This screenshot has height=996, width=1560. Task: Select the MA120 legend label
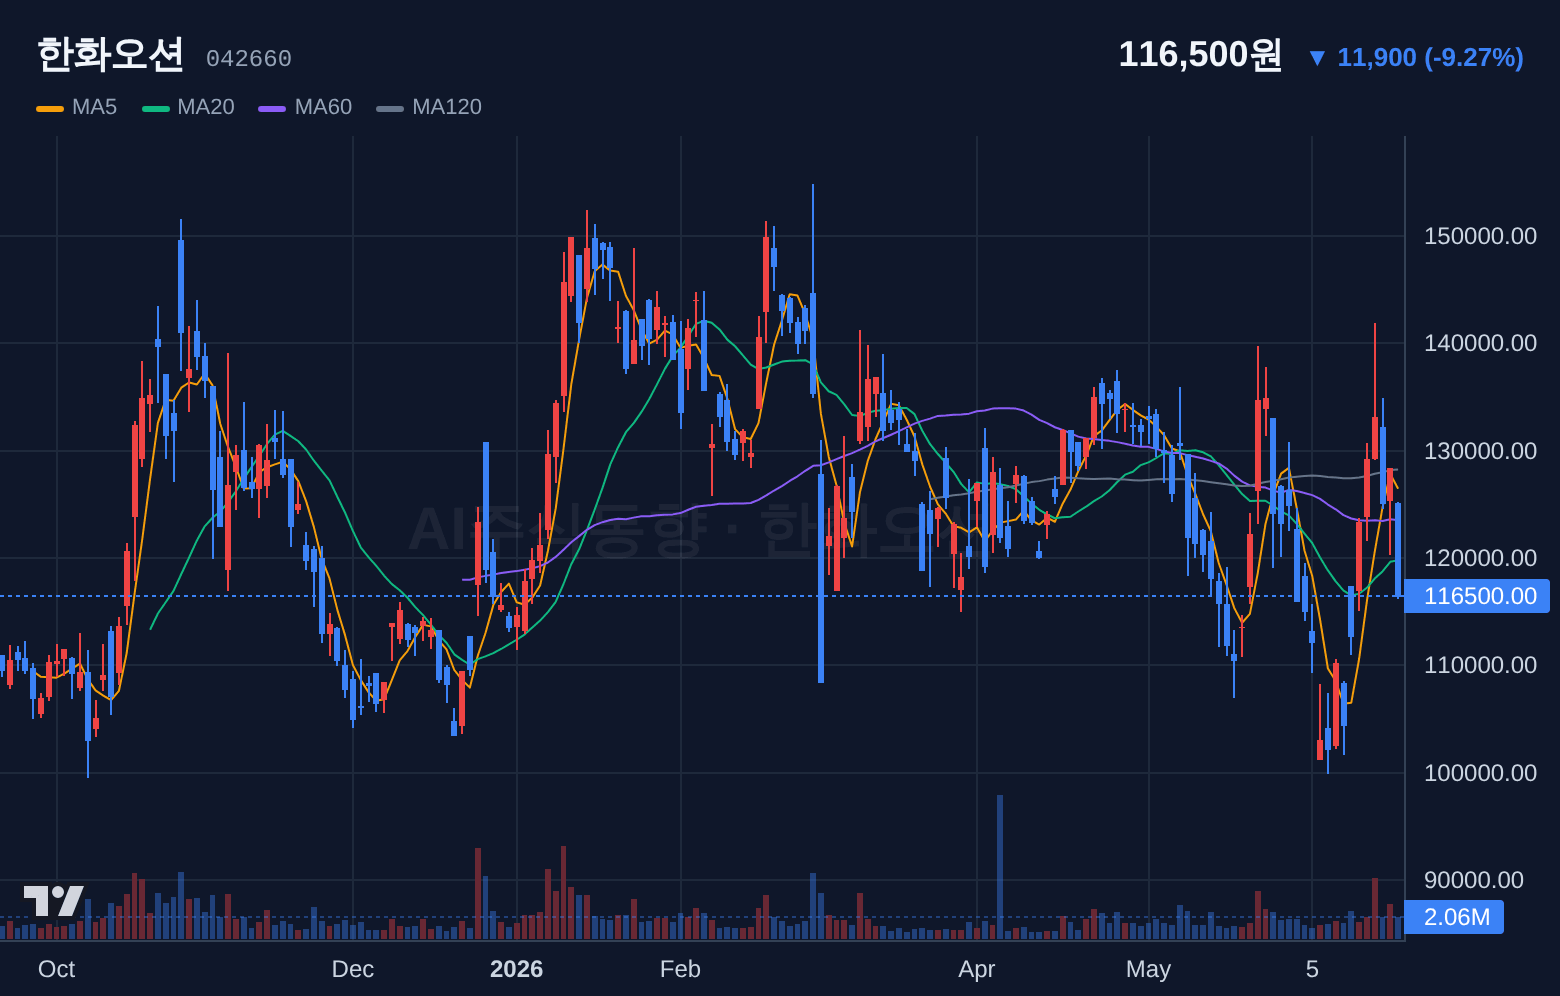[x=447, y=107]
